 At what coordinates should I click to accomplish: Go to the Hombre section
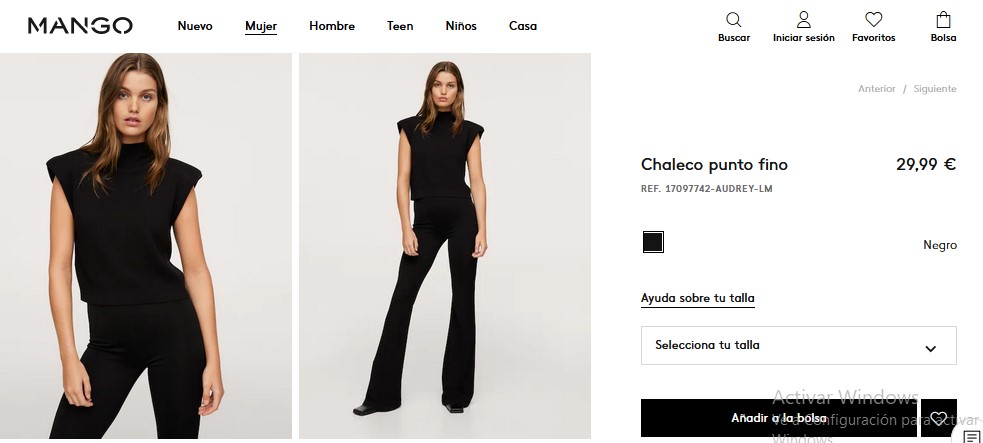point(332,26)
